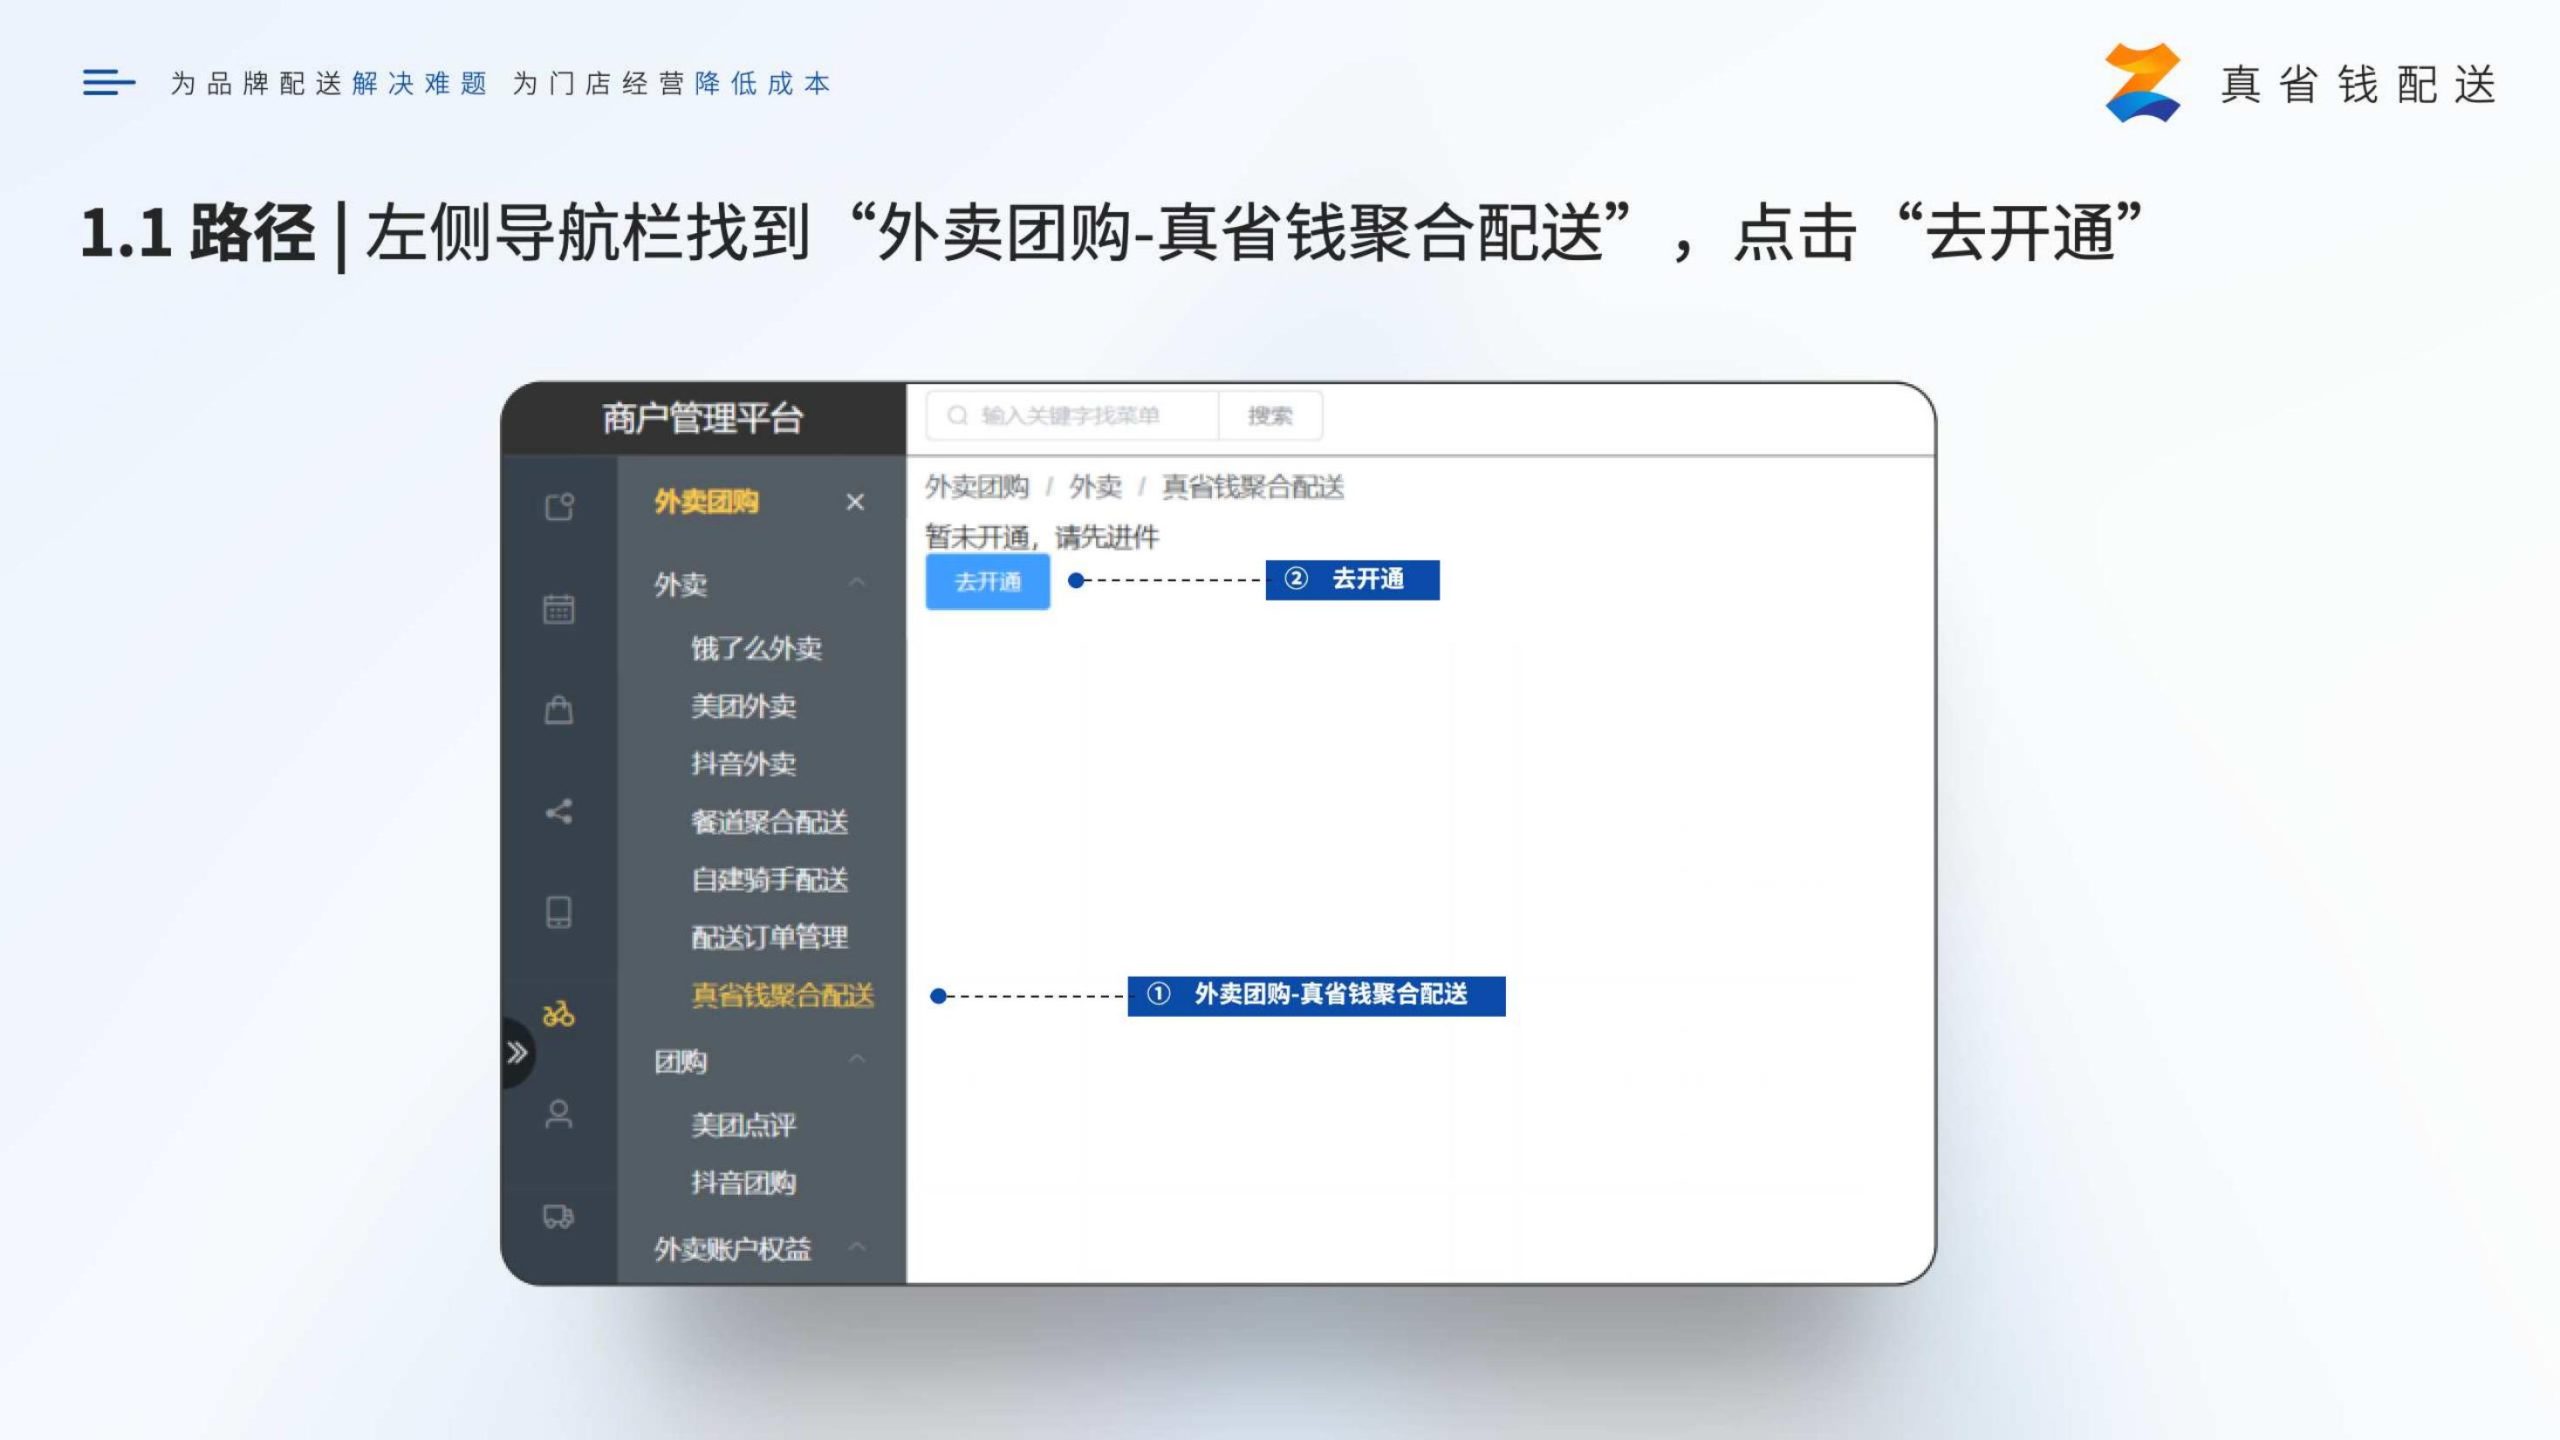Click the 真省钱配送 logo at top right
2560x1440 pixels.
click(2301, 83)
